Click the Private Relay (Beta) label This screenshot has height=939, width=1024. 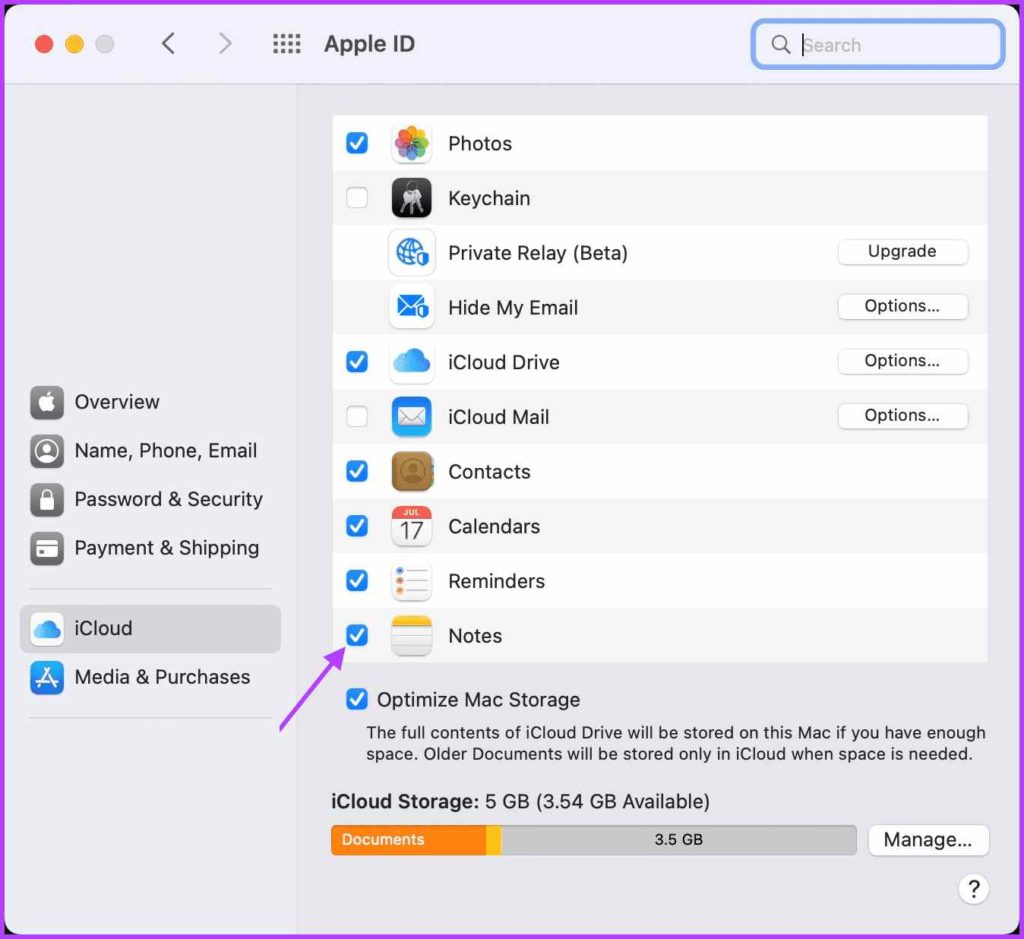point(537,253)
